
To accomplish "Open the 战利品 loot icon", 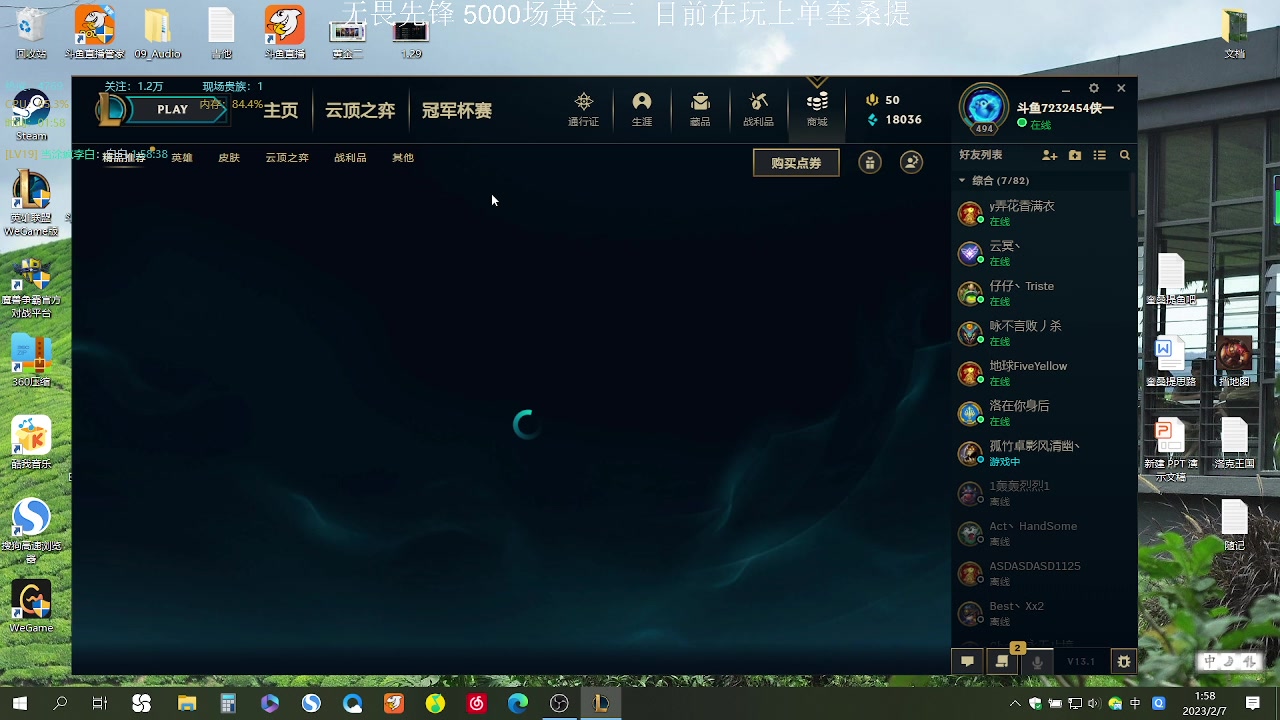I will click(x=758, y=109).
